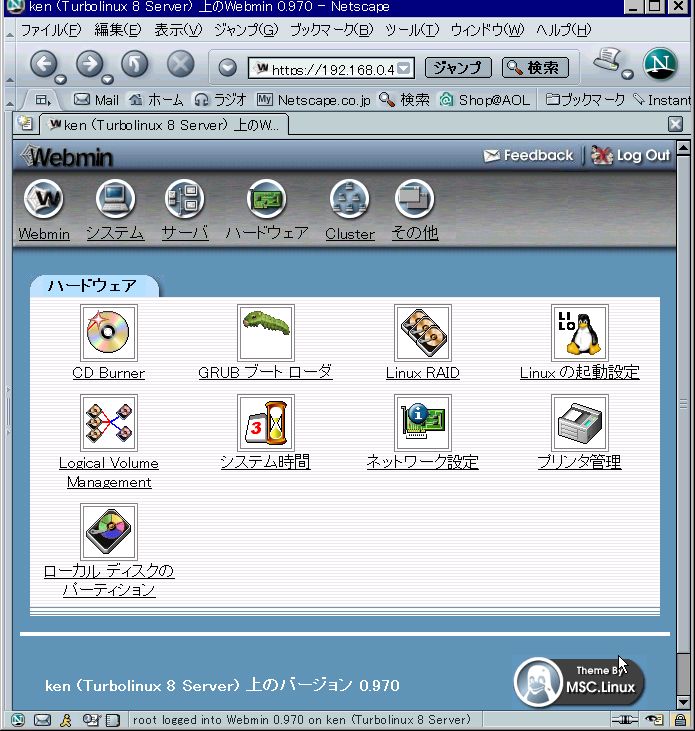This screenshot has height=731, width=695.
Task: Click the vertical scrollbar up arrow
Action: (x=683, y=149)
